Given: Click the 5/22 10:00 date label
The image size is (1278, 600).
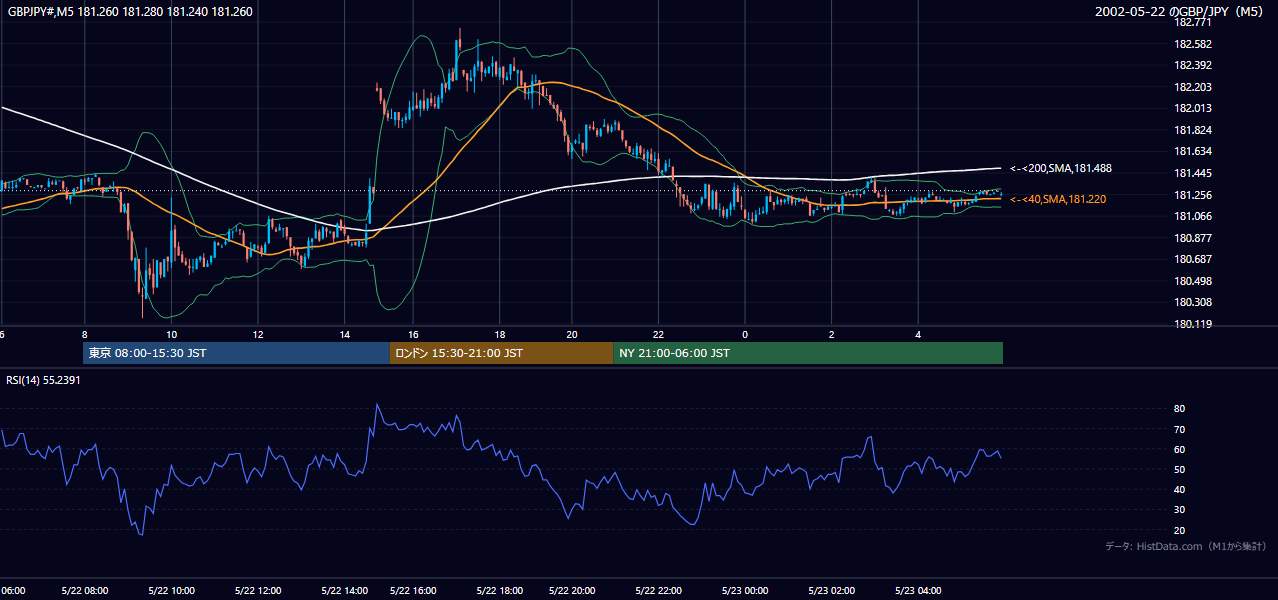Looking at the screenshot, I should 171,591.
